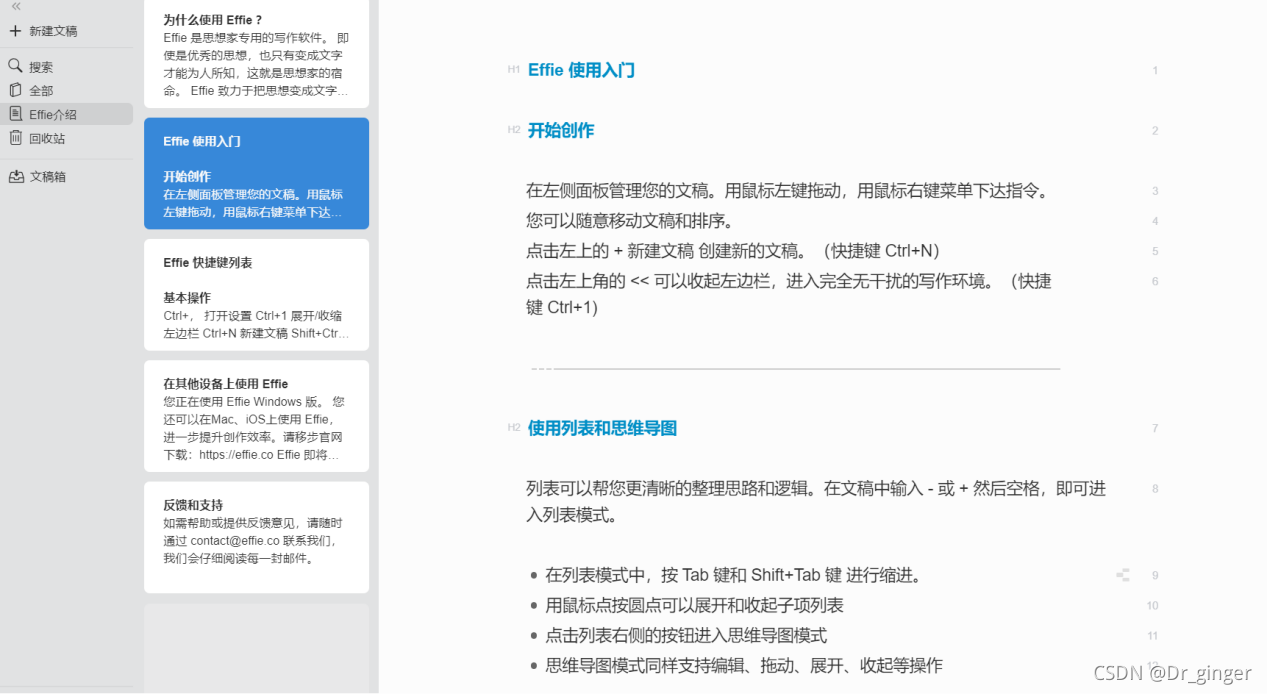Click the heading 开始创作 in the editor
This screenshot has width=1267, height=694.
(561, 130)
